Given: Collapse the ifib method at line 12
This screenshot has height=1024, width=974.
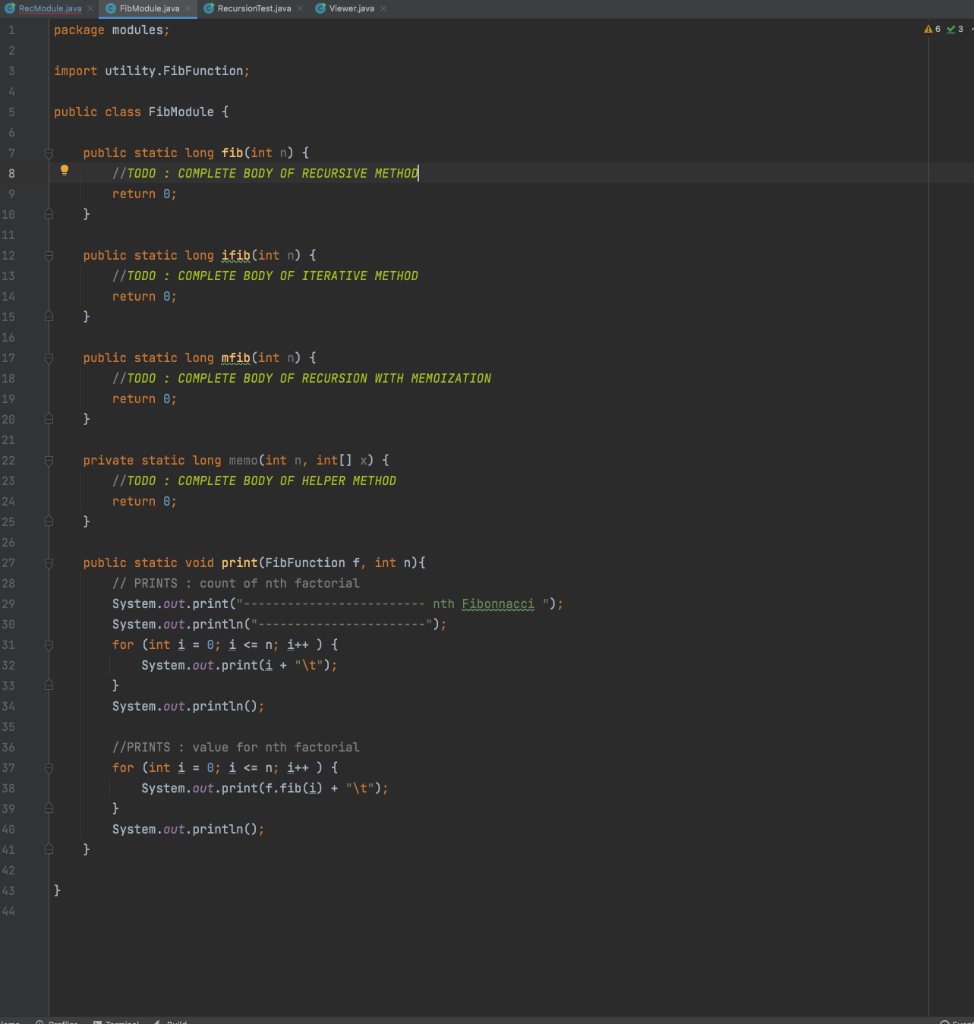Looking at the screenshot, I should click(x=49, y=255).
